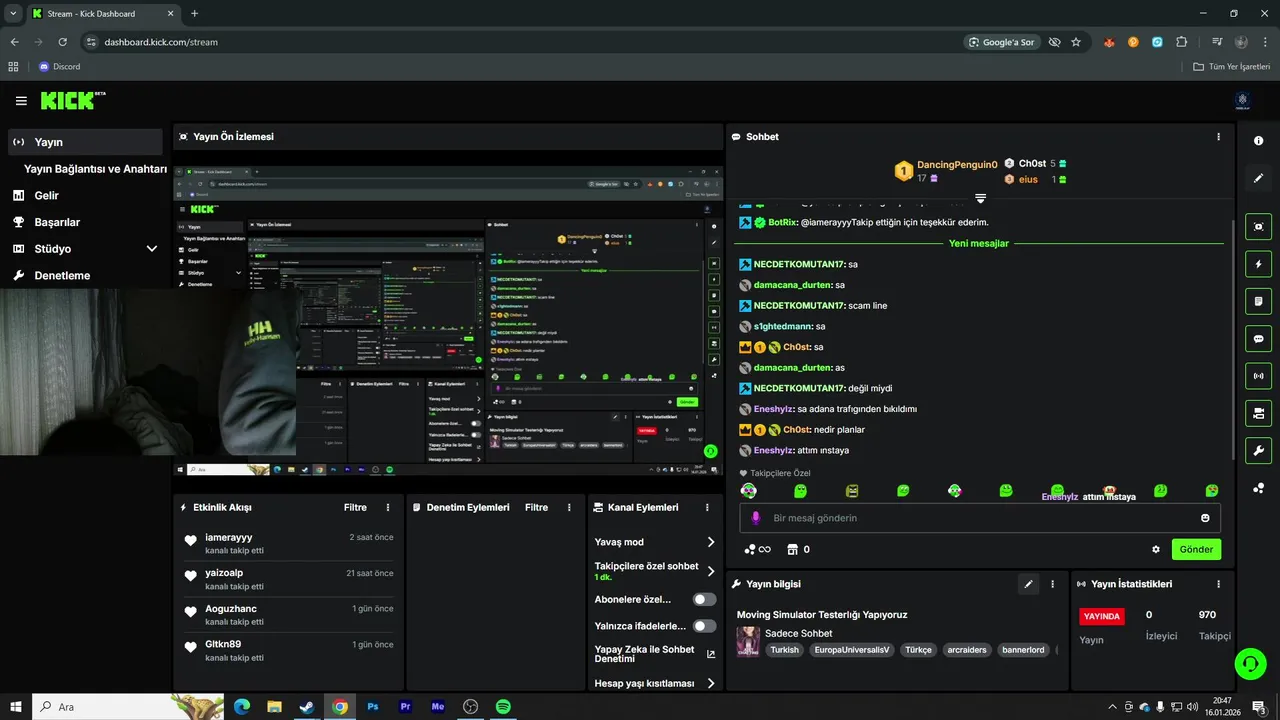
Task: Open the Chrome extensions puzzle icon
Action: [1182, 42]
